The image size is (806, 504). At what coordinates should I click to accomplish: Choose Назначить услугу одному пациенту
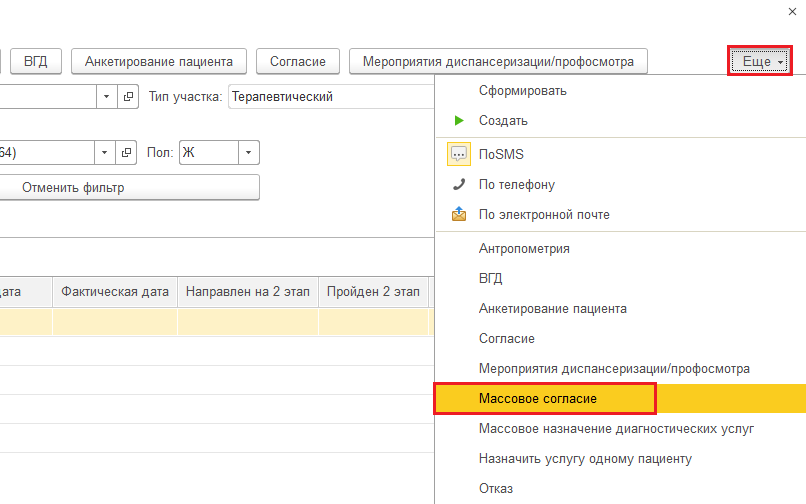[x=585, y=459]
